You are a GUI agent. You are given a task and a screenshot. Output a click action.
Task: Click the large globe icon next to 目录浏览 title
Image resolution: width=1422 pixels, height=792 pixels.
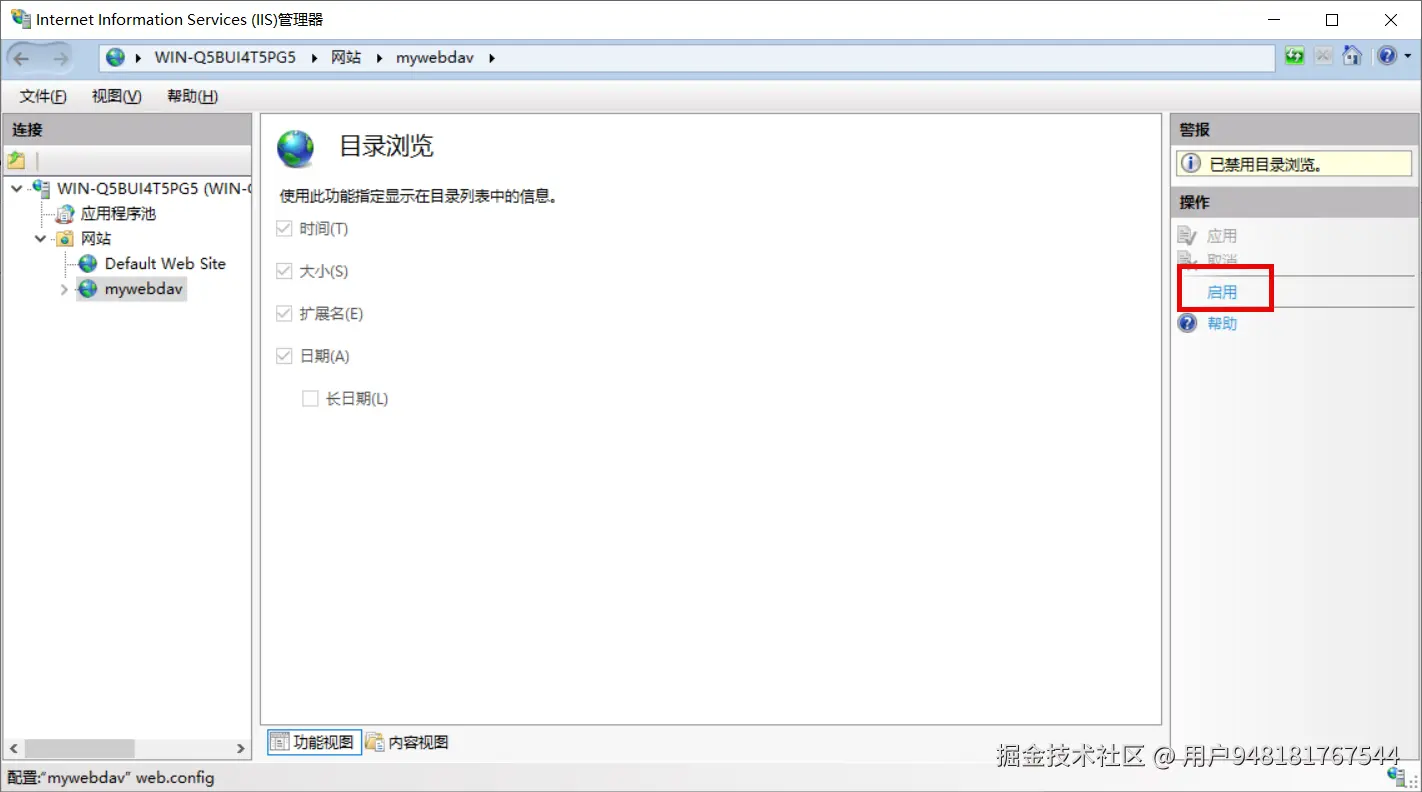(296, 148)
